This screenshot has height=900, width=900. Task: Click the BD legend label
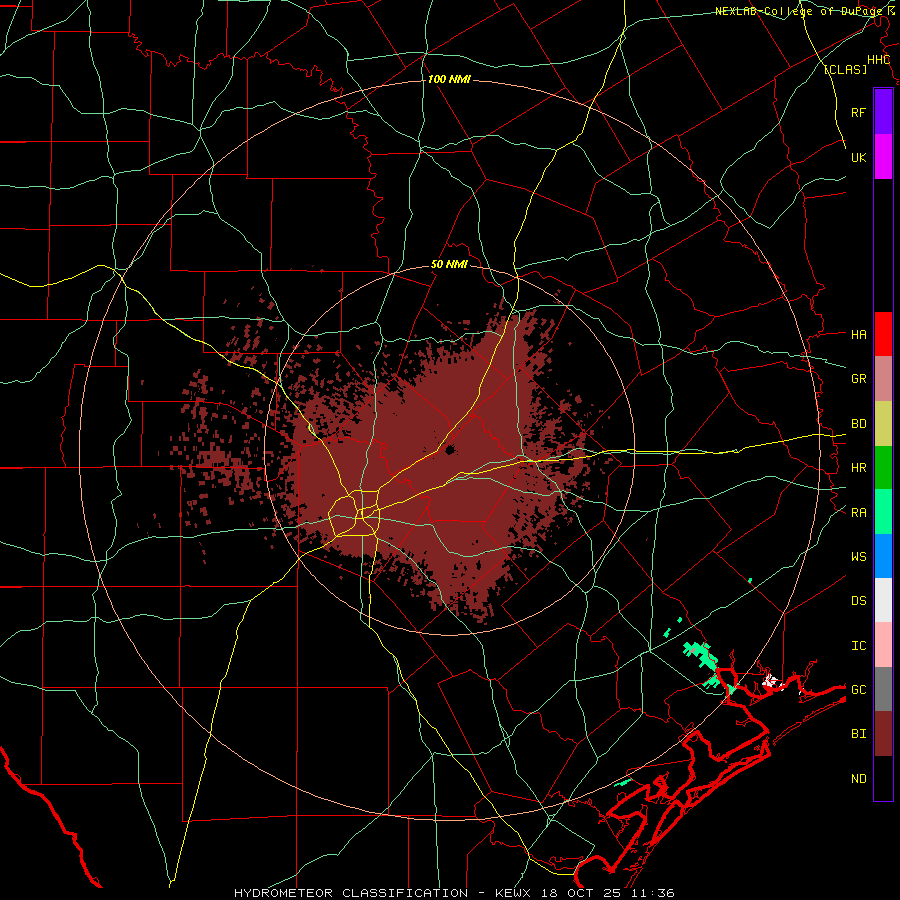click(858, 424)
